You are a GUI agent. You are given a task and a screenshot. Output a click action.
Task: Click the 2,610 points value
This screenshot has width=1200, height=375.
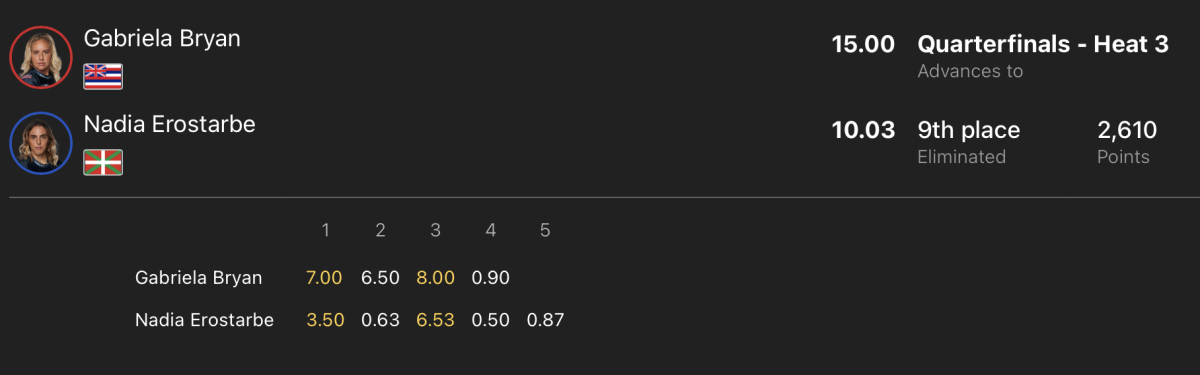pos(1127,130)
